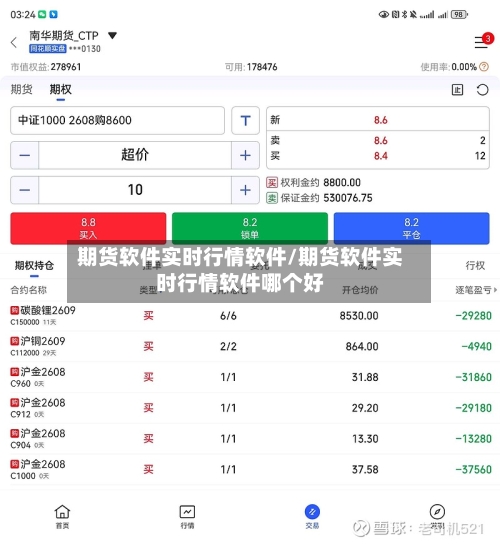This screenshot has height=544, width=500.
Task: Select the 期权 tab
Action: [x=60, y=90]
